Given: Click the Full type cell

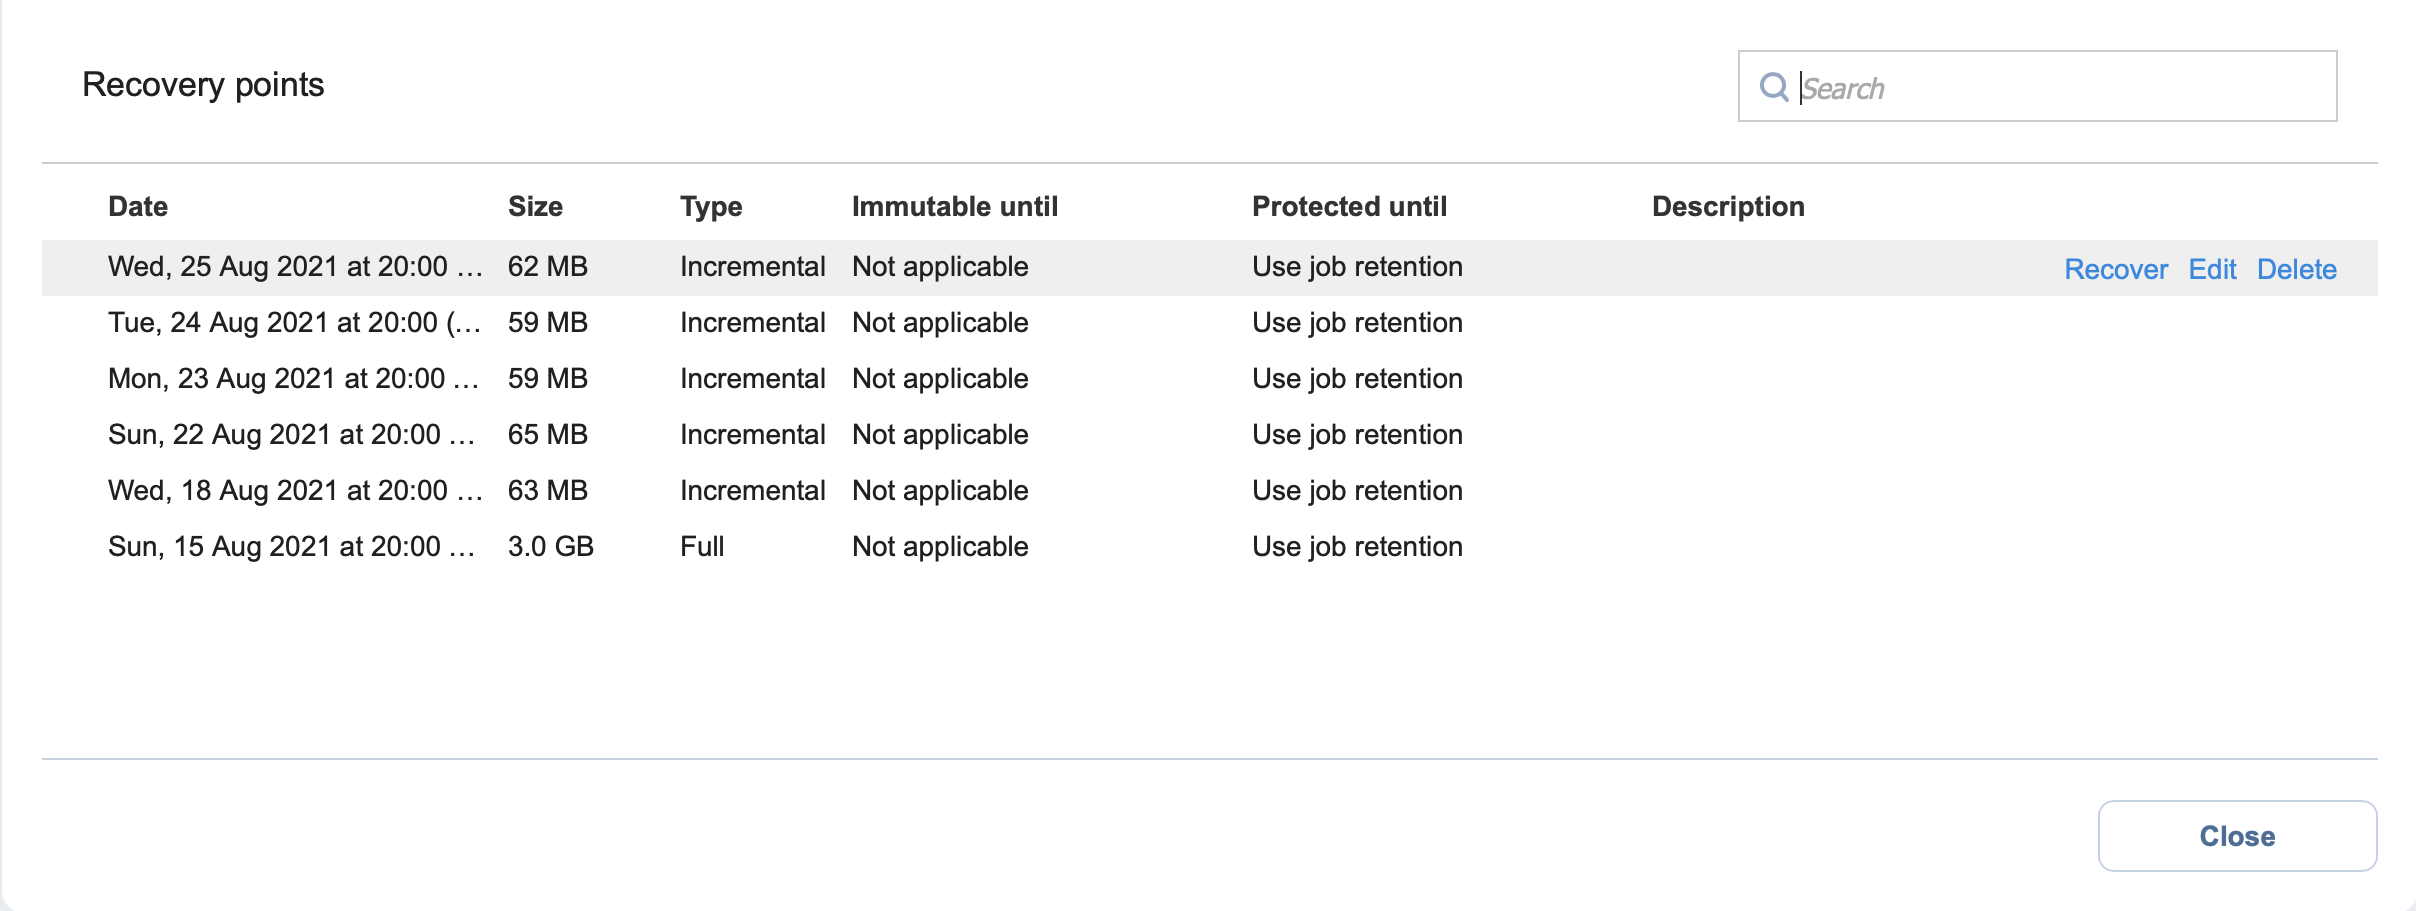Looking at the screenshot, I should (702, 547).
